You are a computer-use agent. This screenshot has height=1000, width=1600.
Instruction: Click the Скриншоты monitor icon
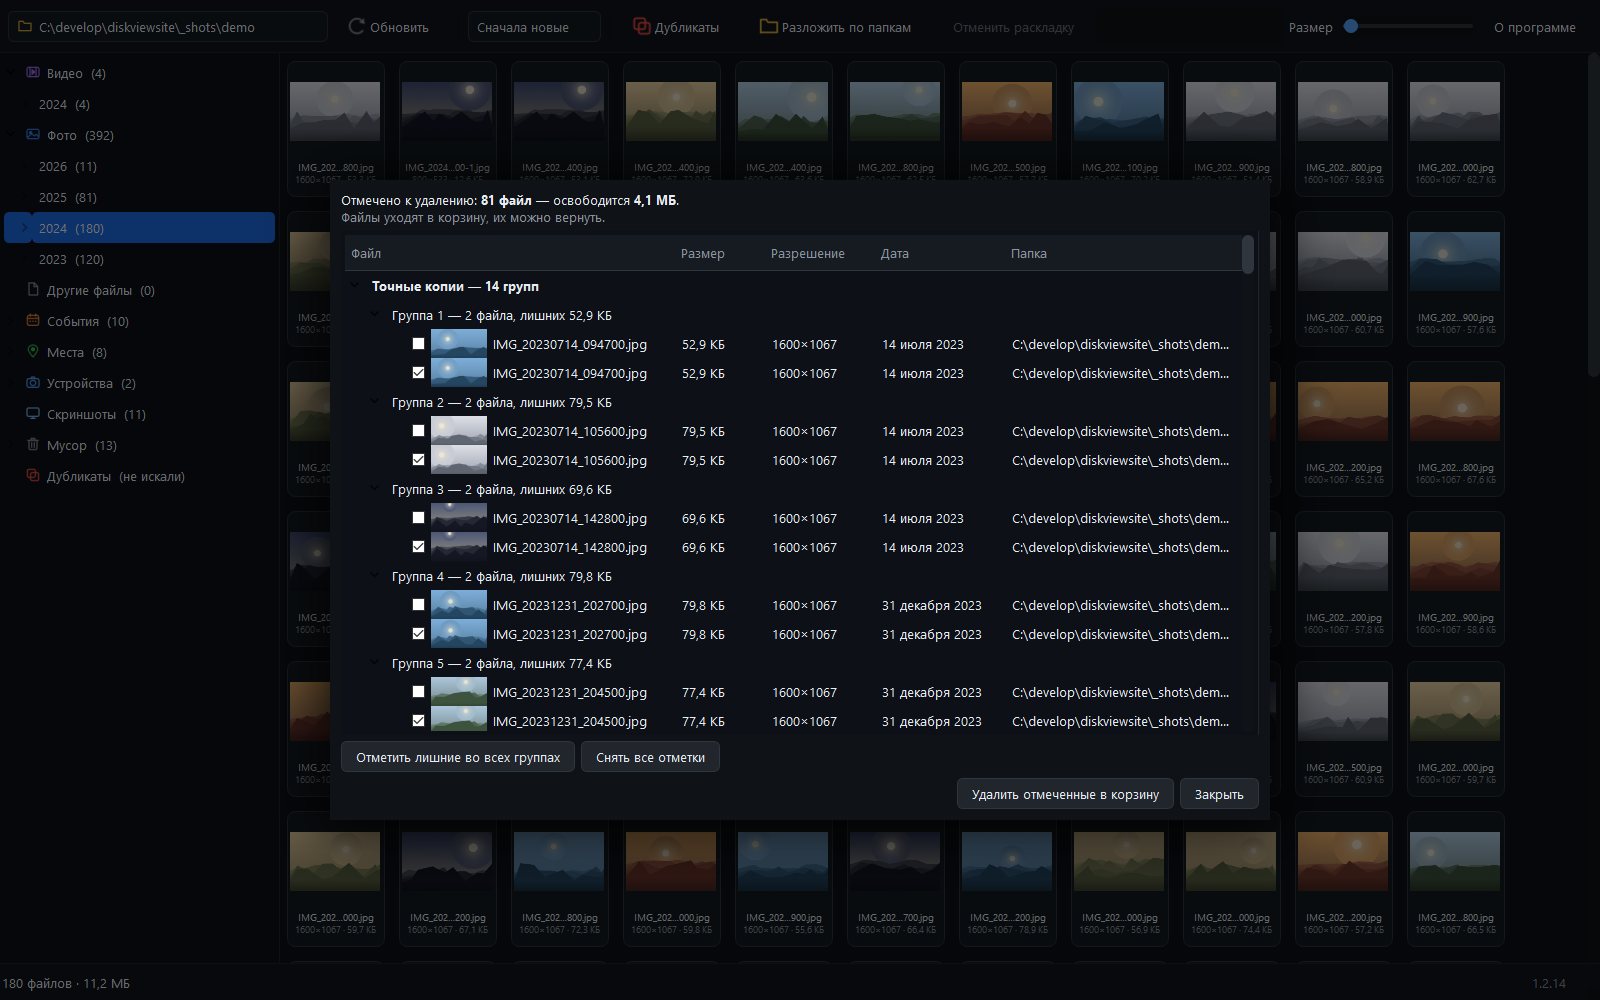pos(33,414)
